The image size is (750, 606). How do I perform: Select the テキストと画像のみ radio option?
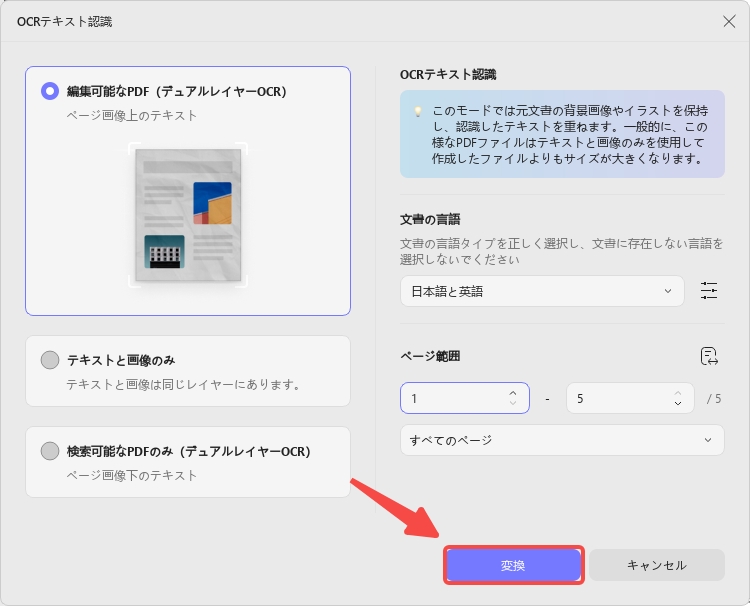click(x=50, y=360)
